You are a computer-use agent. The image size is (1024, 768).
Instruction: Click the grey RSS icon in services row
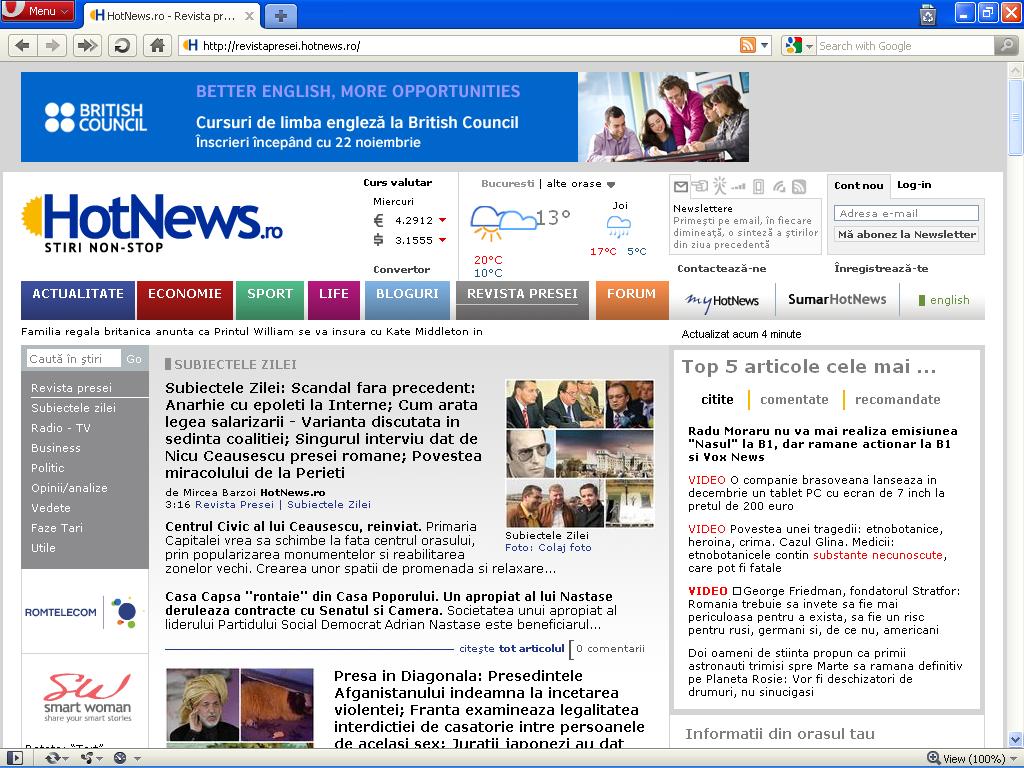pos(799,187)
